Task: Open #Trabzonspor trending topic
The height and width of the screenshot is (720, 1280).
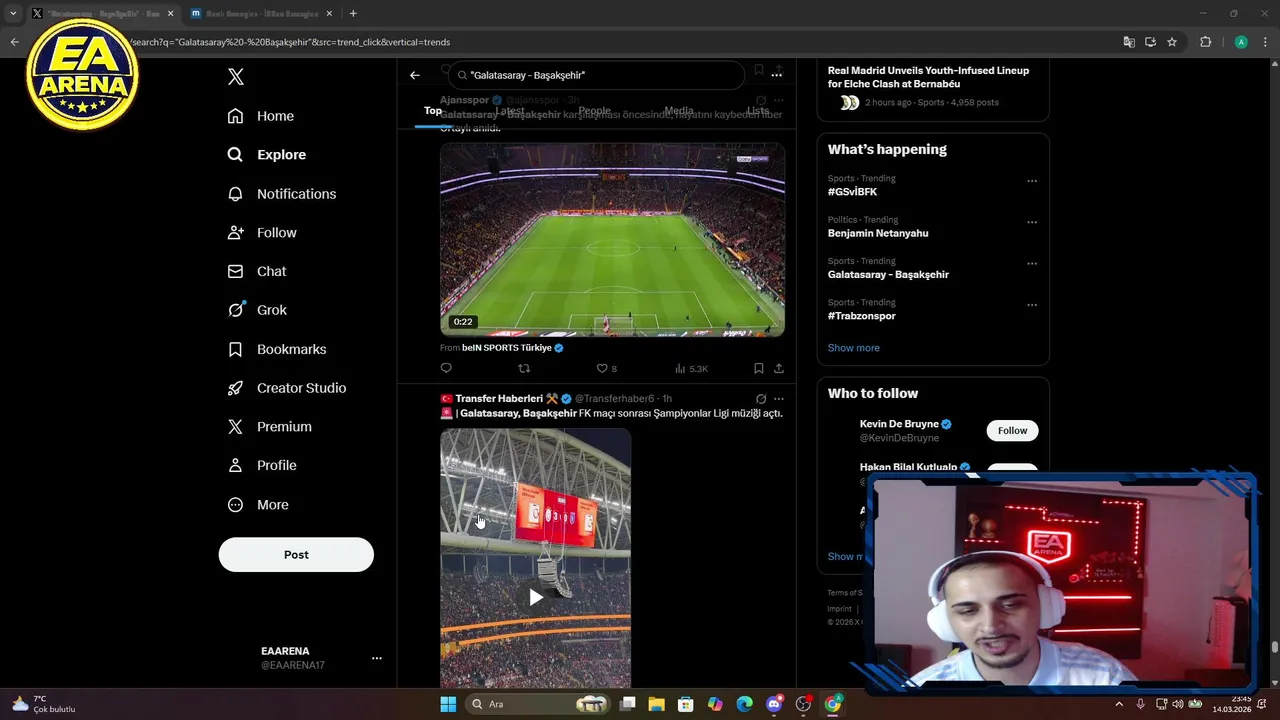Action: [x=861, y=316]
